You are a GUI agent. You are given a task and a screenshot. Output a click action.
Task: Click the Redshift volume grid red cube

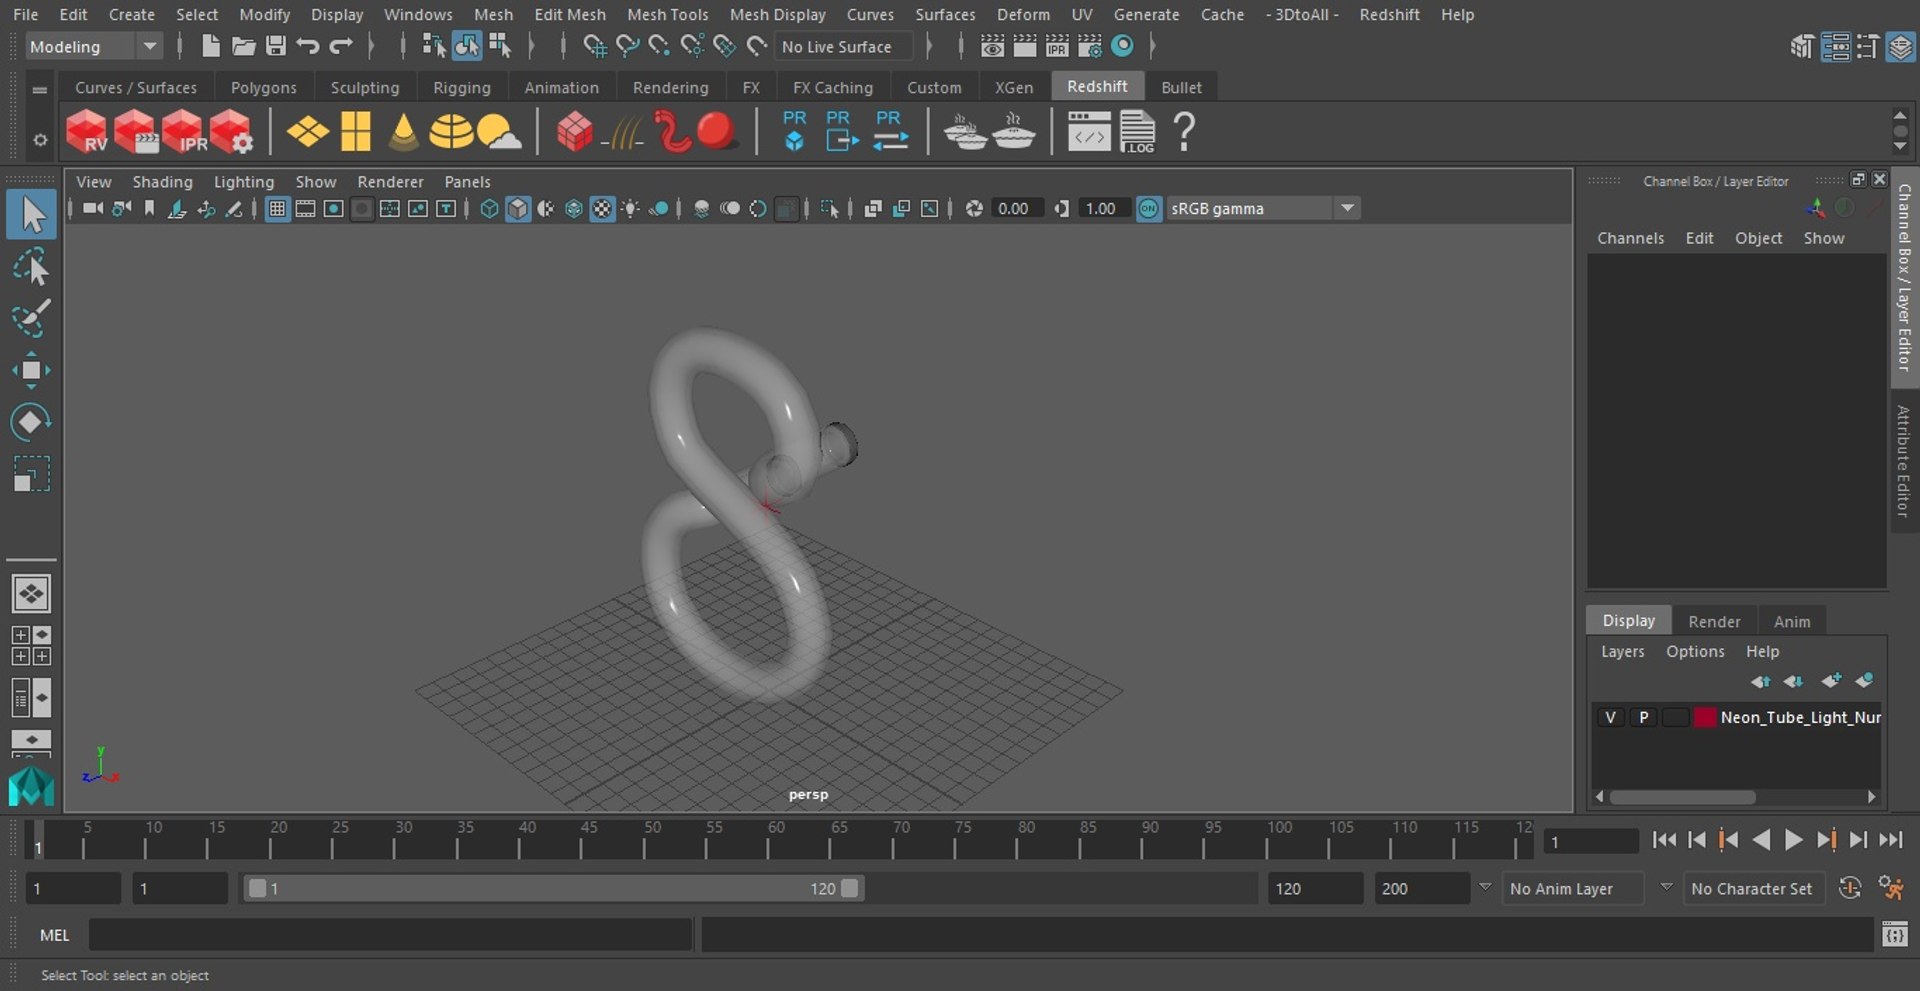tap(574, 132)
